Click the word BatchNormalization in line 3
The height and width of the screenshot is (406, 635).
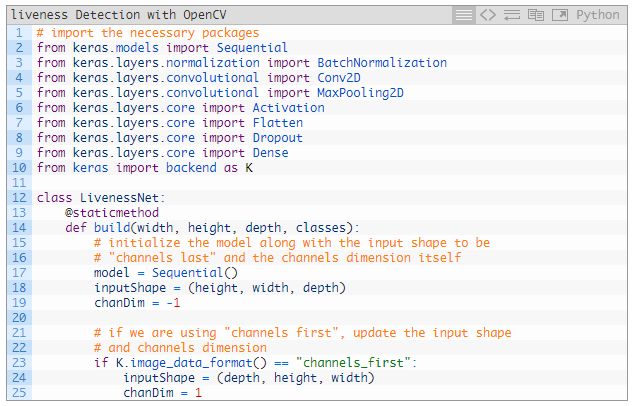click(375, 63)
